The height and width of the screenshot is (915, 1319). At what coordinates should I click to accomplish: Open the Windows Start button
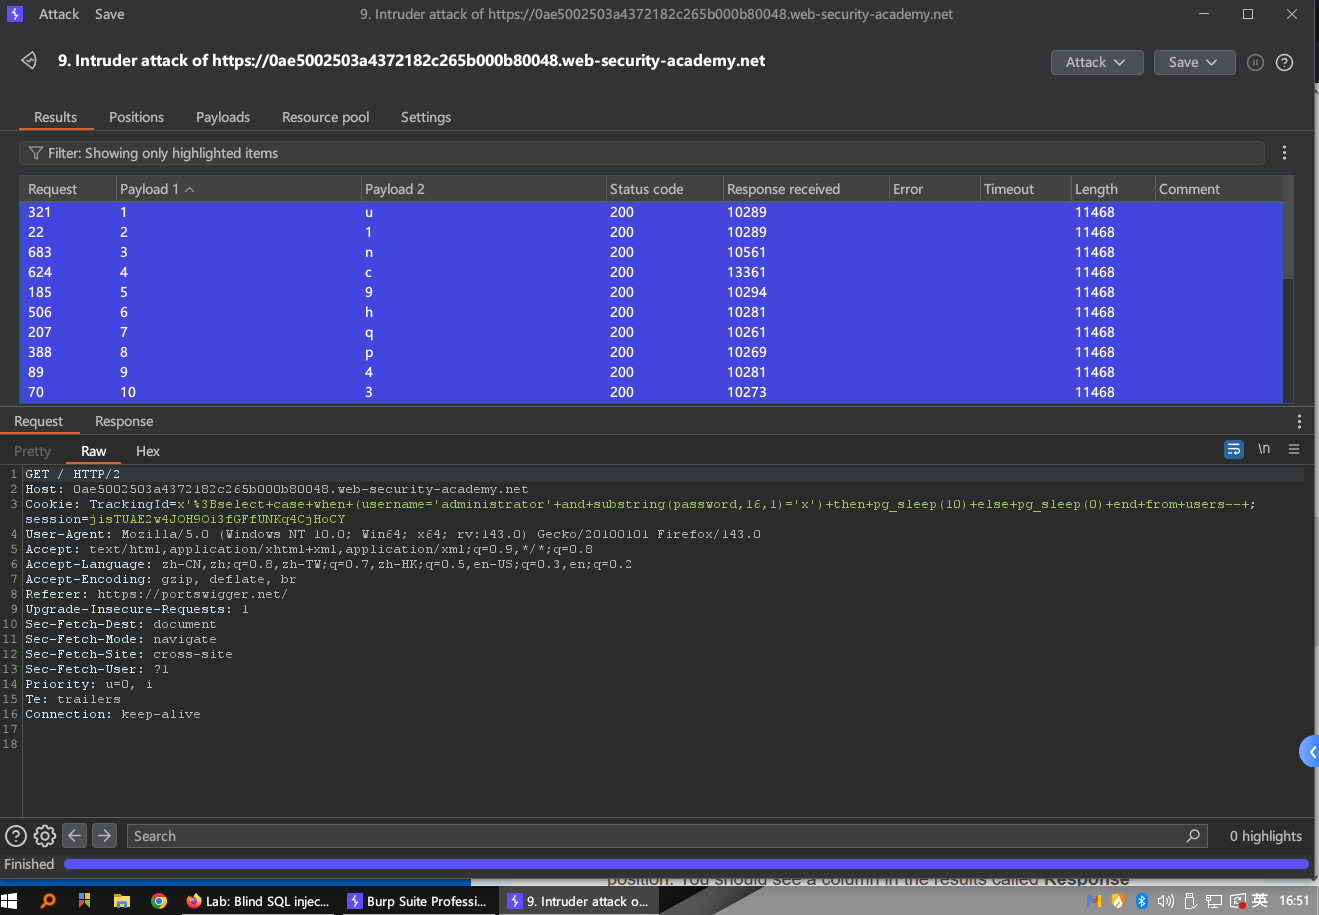pyautogui.click(x=10, y=901)
